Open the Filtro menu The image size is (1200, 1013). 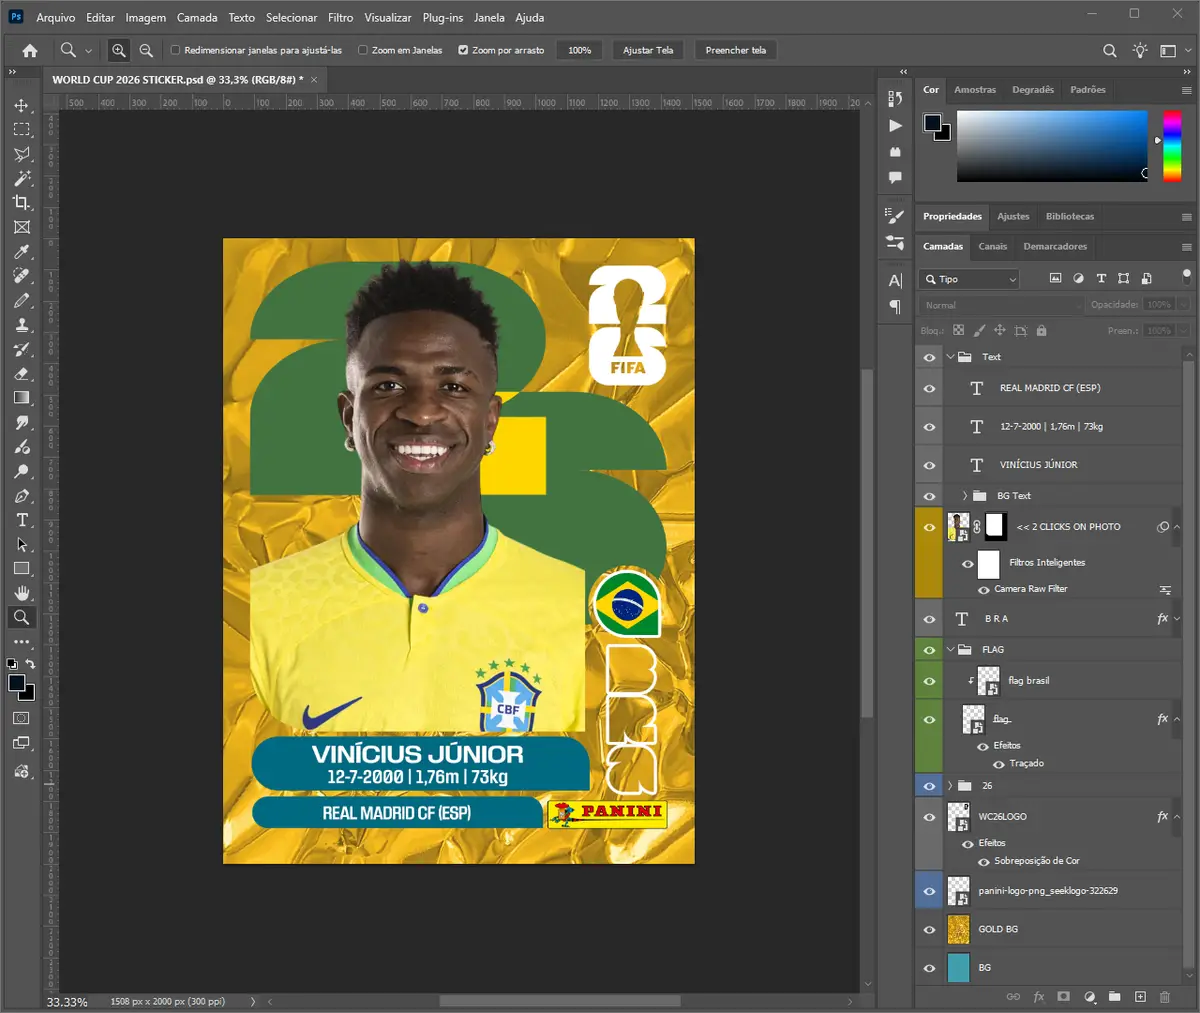(340, 17)
